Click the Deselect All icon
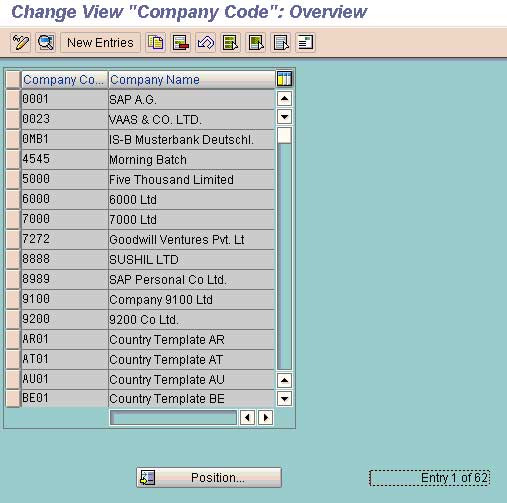This screenshot has width=507, height=503. [281, 42]
